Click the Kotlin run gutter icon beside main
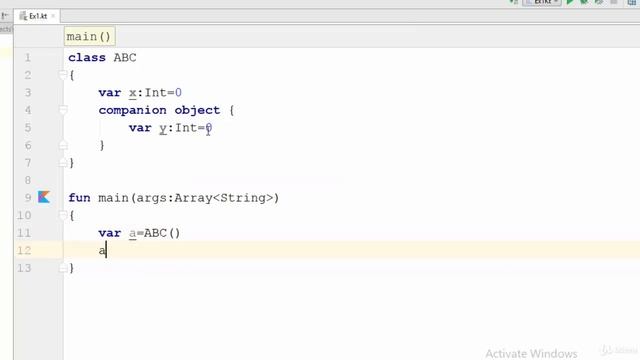The image size is (640, 360). tap(44, 197)
